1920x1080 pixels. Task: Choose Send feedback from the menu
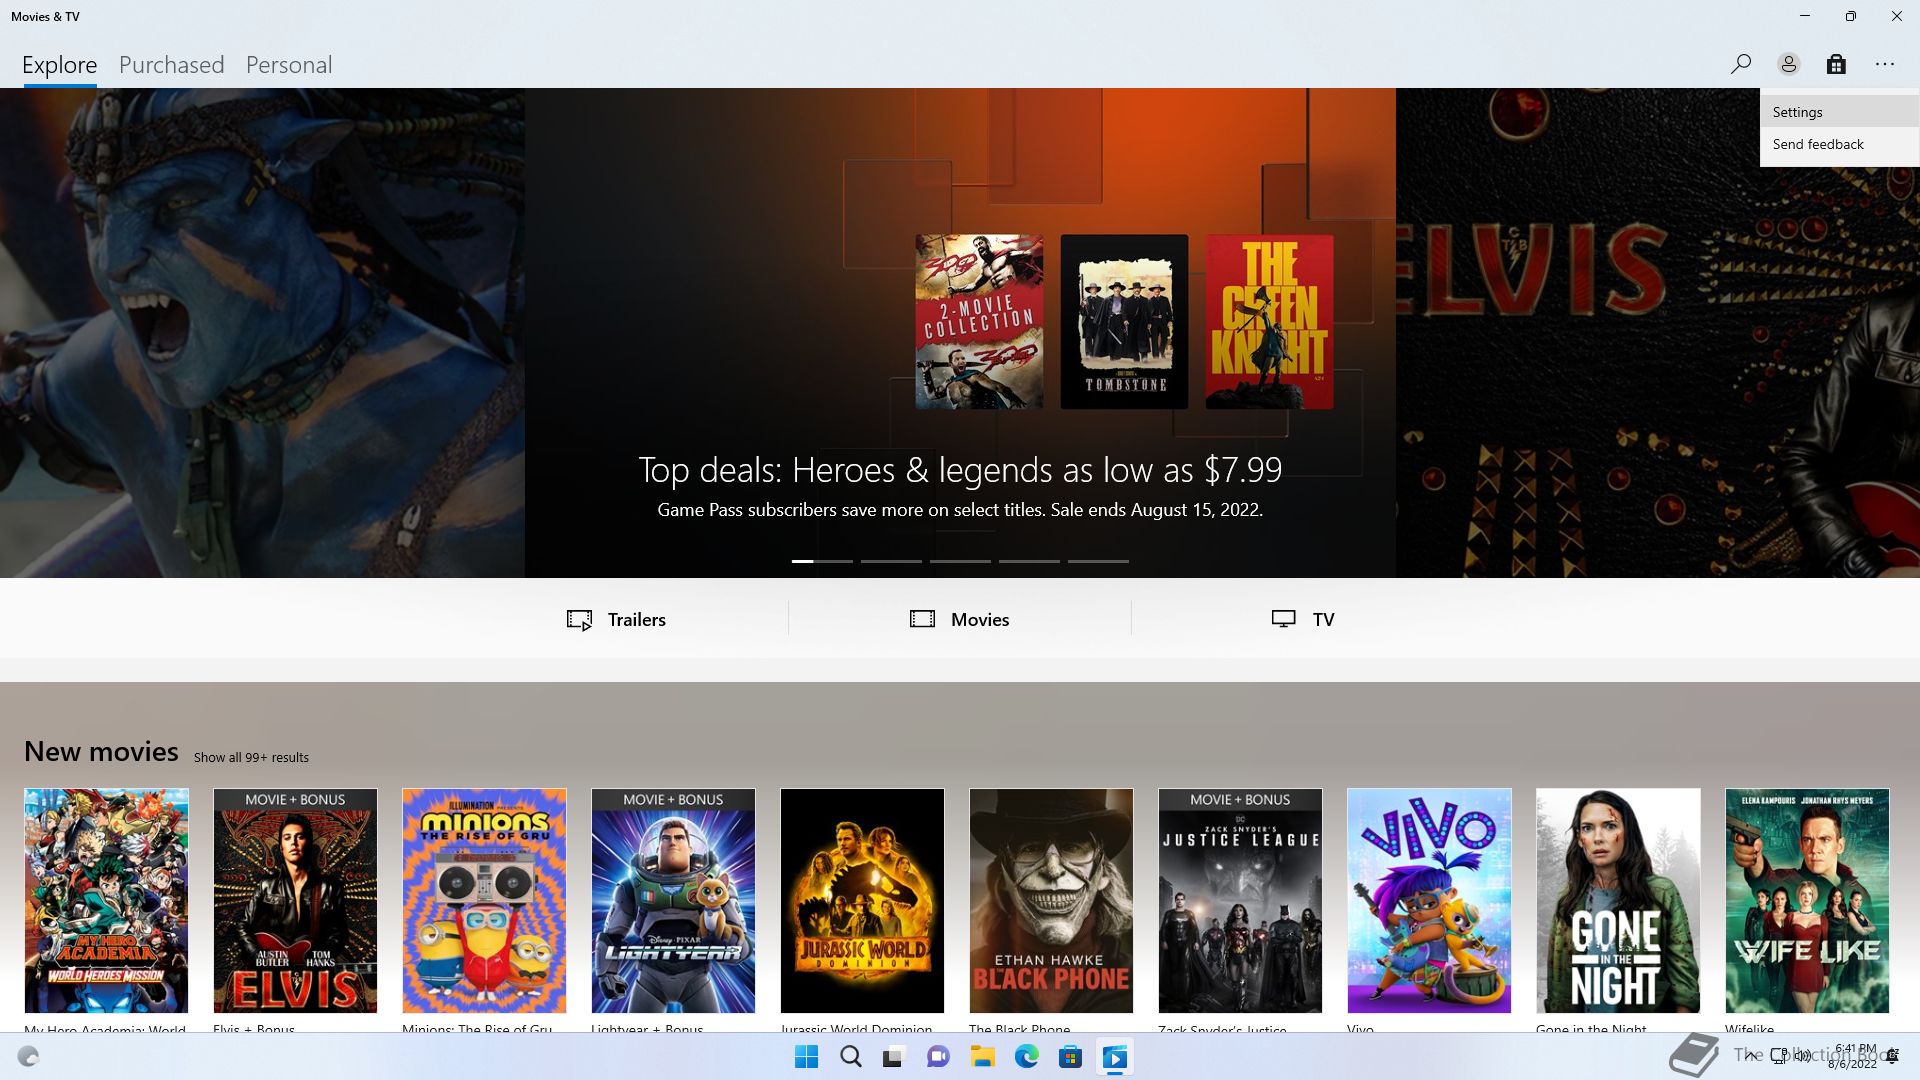pos(1840,144)
